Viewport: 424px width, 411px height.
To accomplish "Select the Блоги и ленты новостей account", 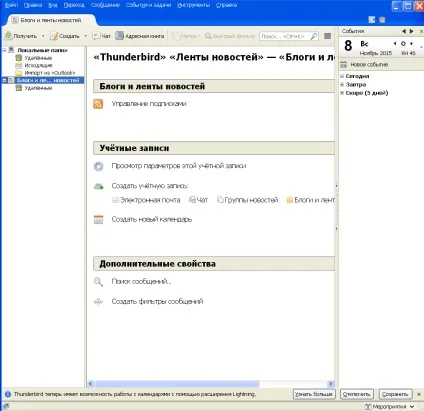I will point(48,80).
